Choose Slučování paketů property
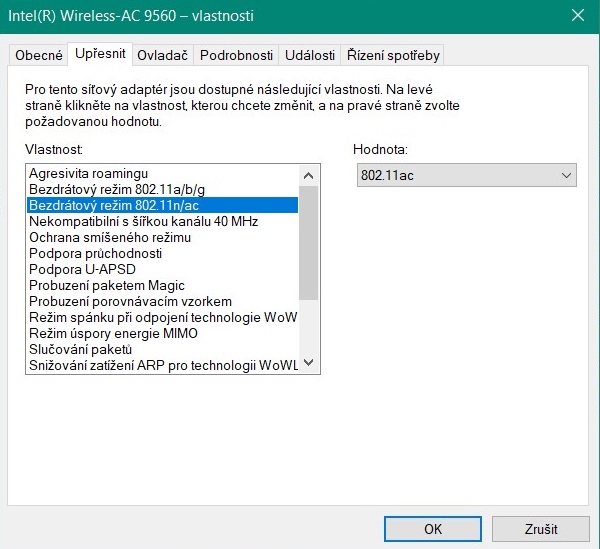This screenshot has width=600, height=549. coord(80,349)
